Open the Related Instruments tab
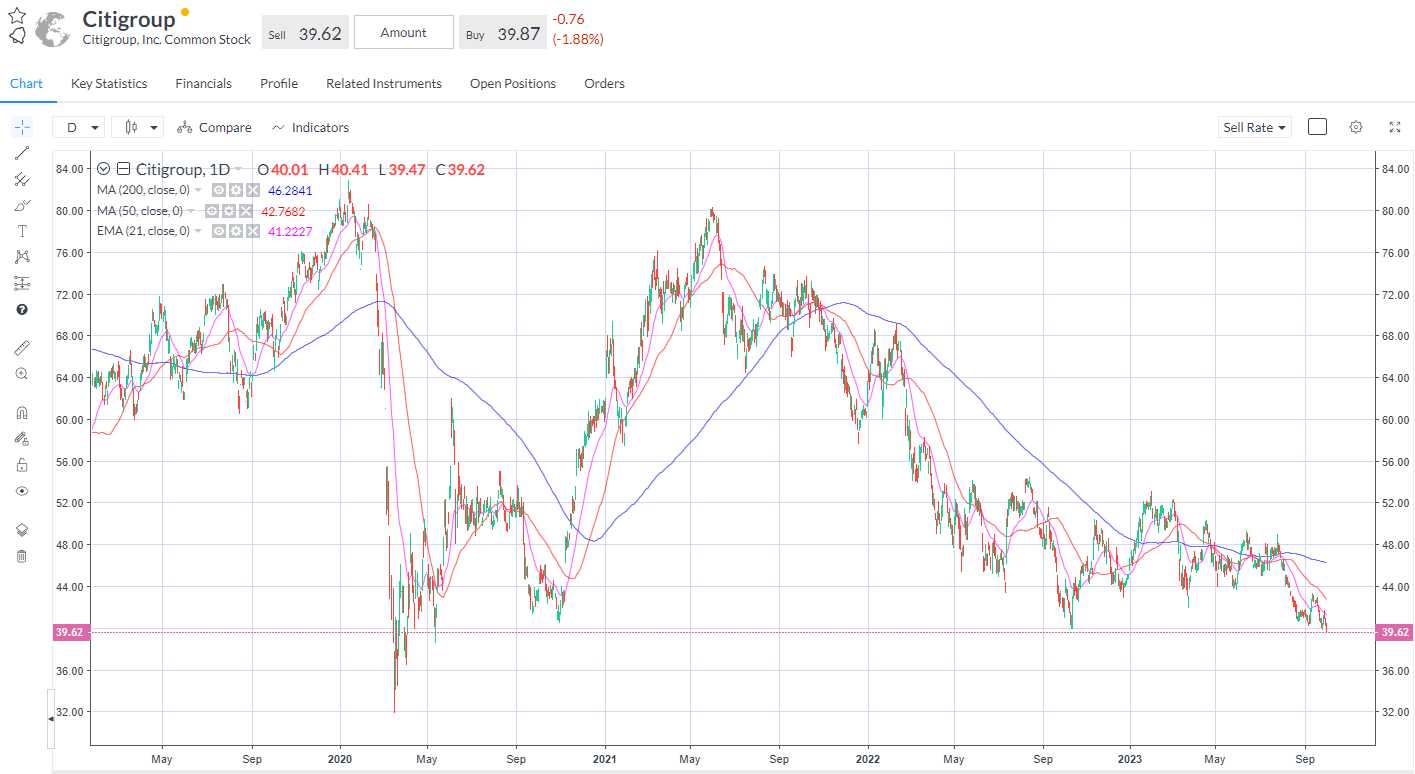Image resolution: width=1415 pixels, height=774 pixels. pos(384,83)
